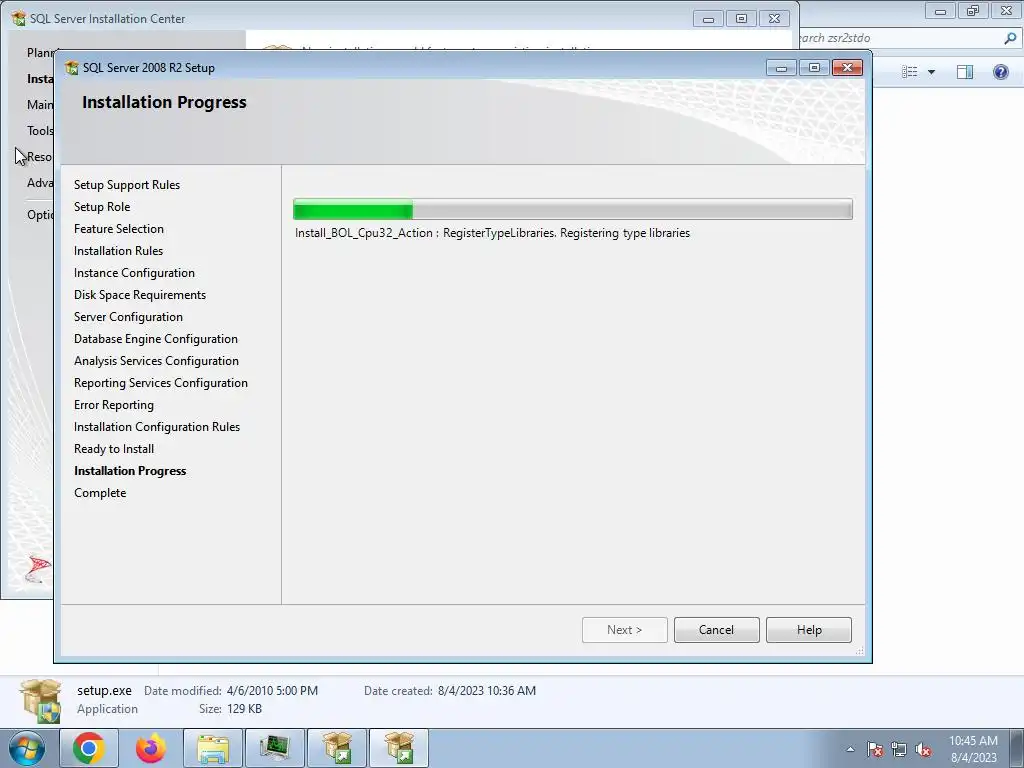Viewport: 1024px width, 768px height.
Task: Open Planning in Installation Center sidebar
Action: 42,52
